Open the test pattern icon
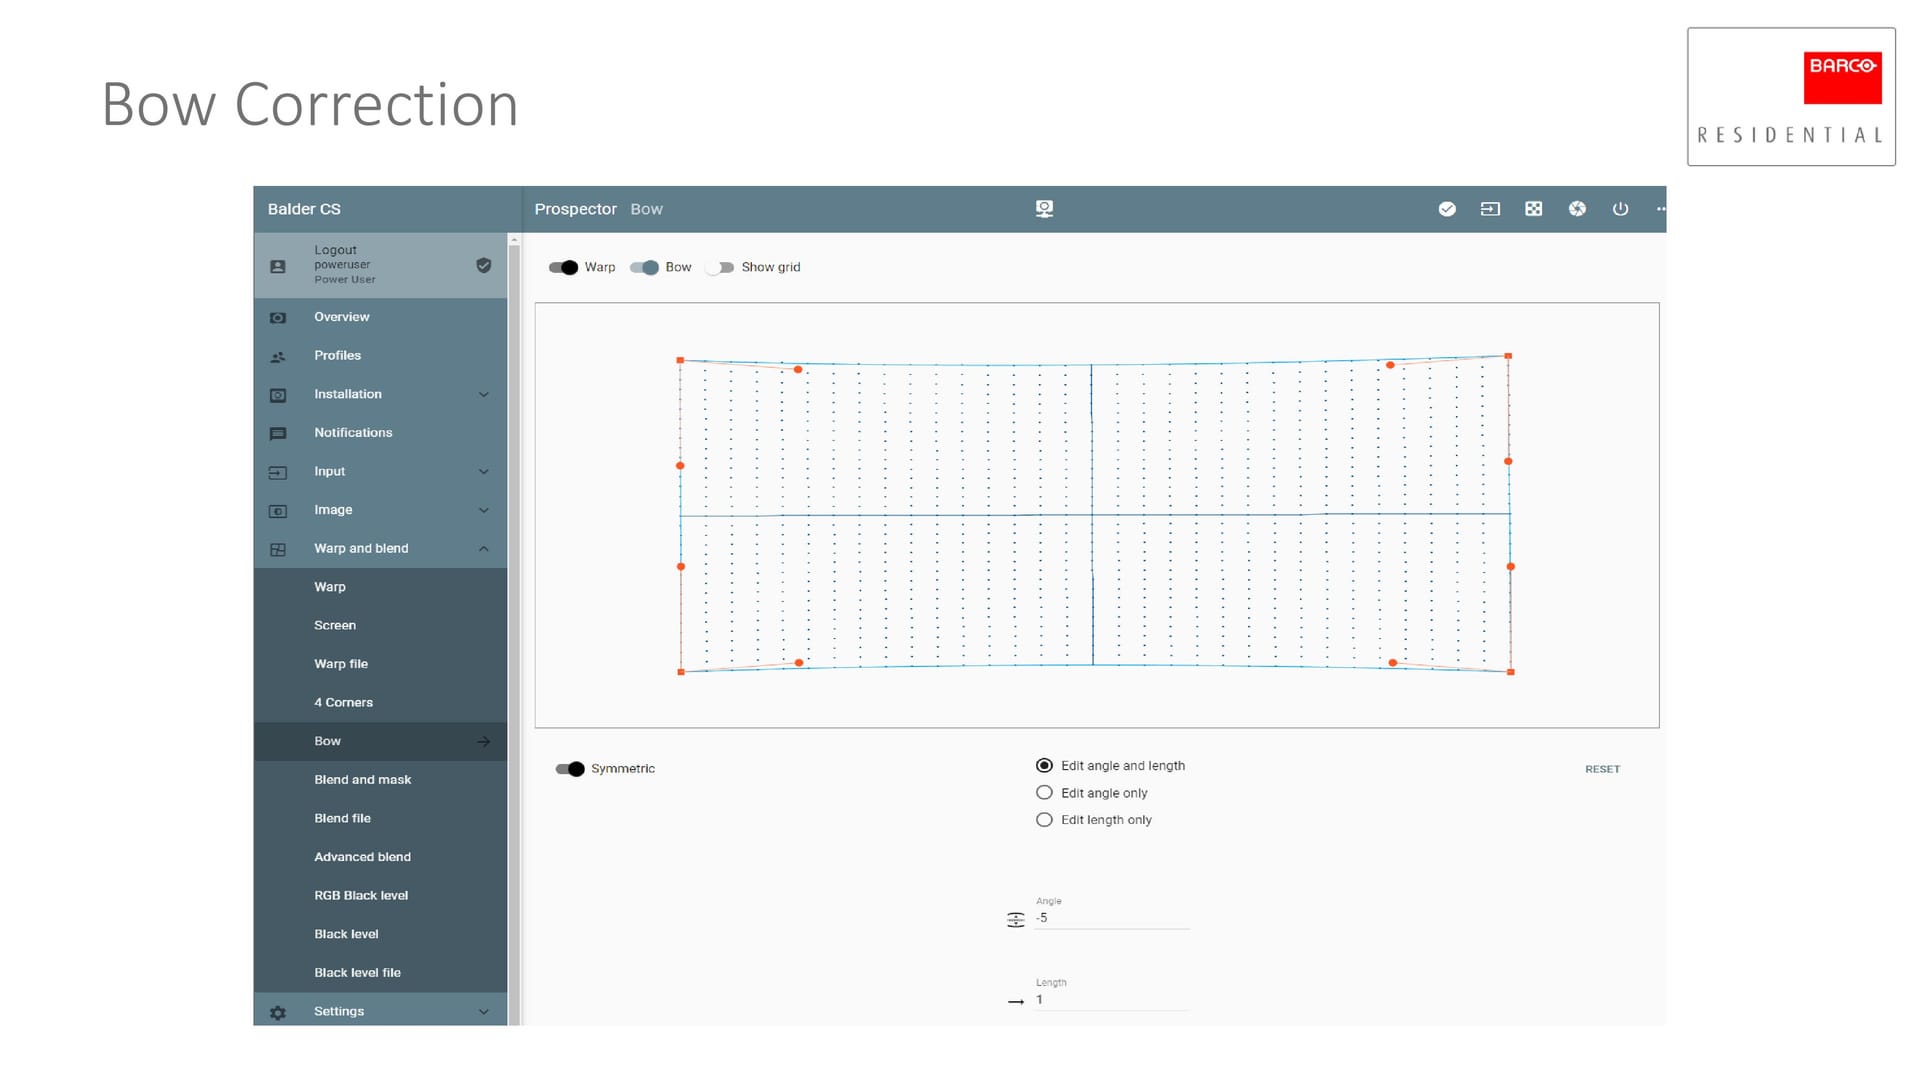The height and width of the screenshot is (1080, 1920). click(x=1533, y=209)
